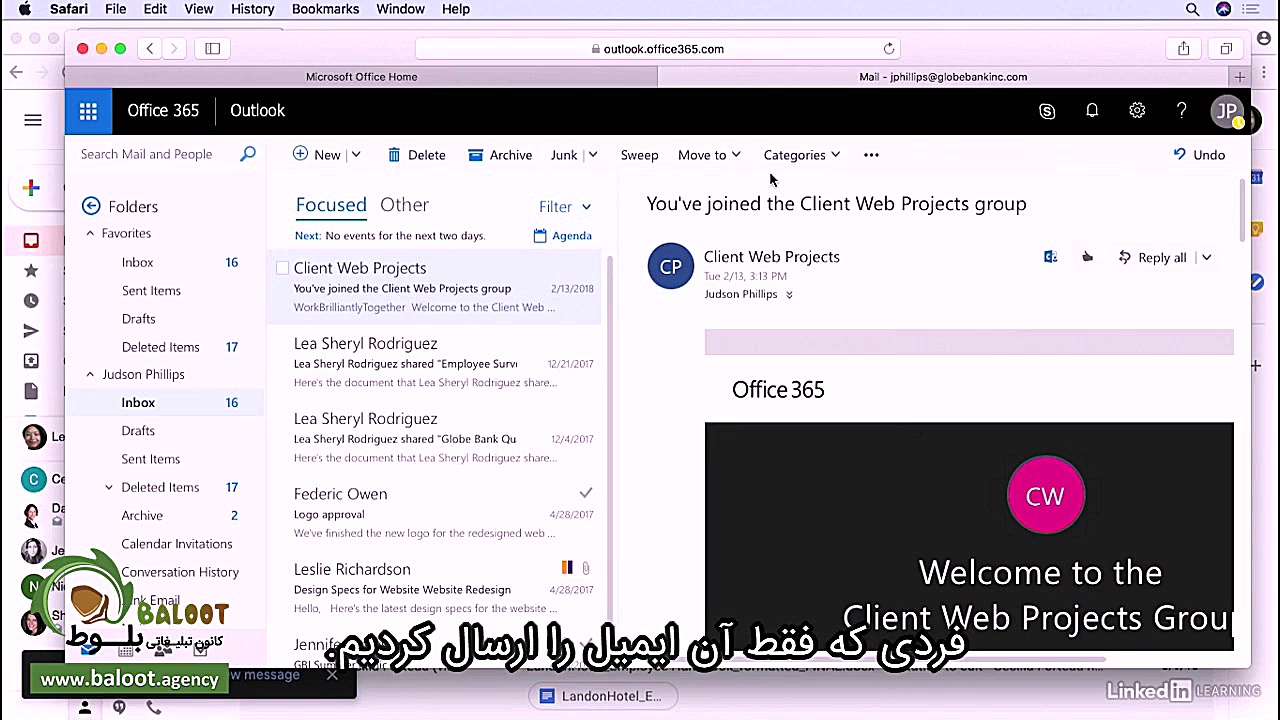
Task: Open the Settings gear in Outlook
Action: click(1137, 111)
